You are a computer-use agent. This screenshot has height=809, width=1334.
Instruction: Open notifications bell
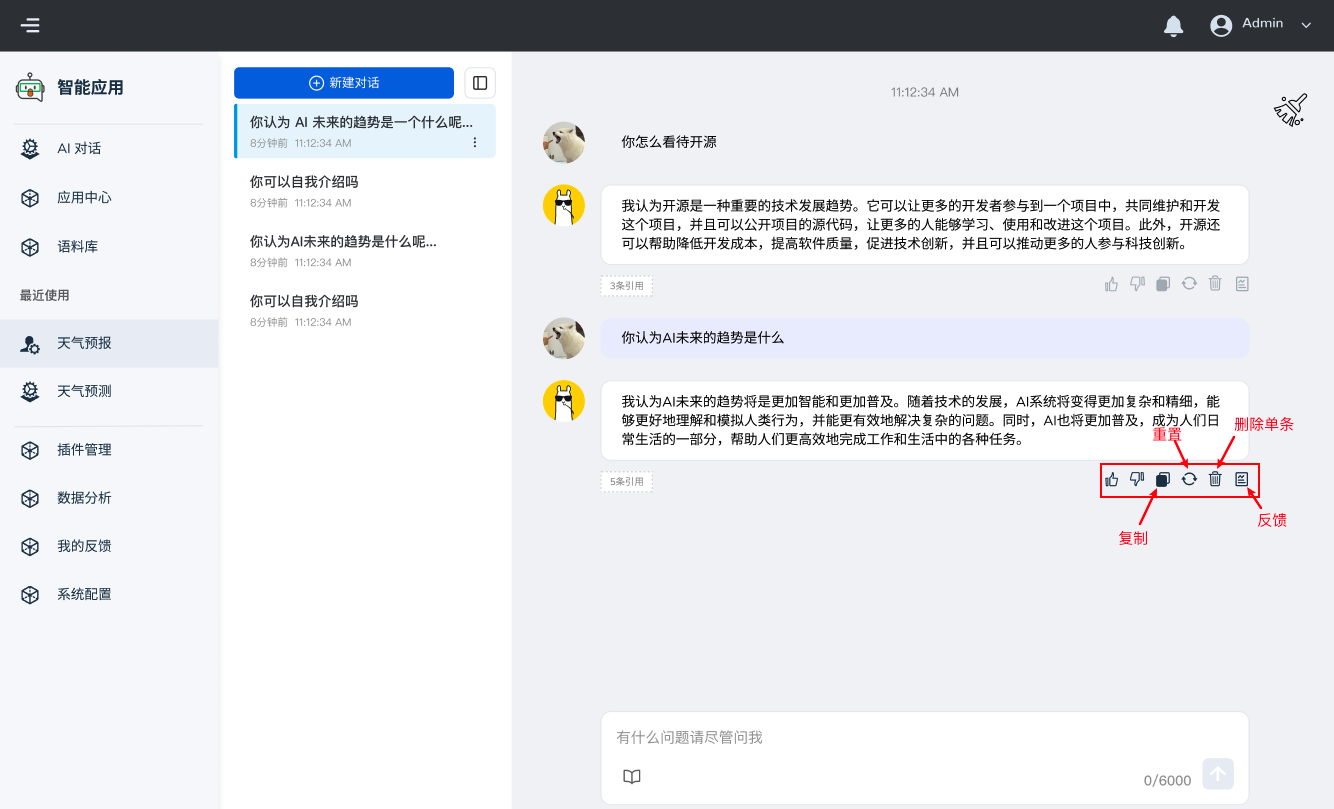pos(1174,26)
